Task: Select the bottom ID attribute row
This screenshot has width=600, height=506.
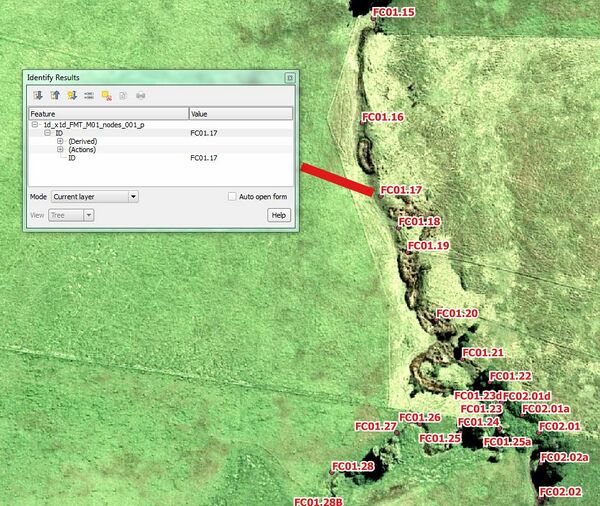Action: pos(72,158)
